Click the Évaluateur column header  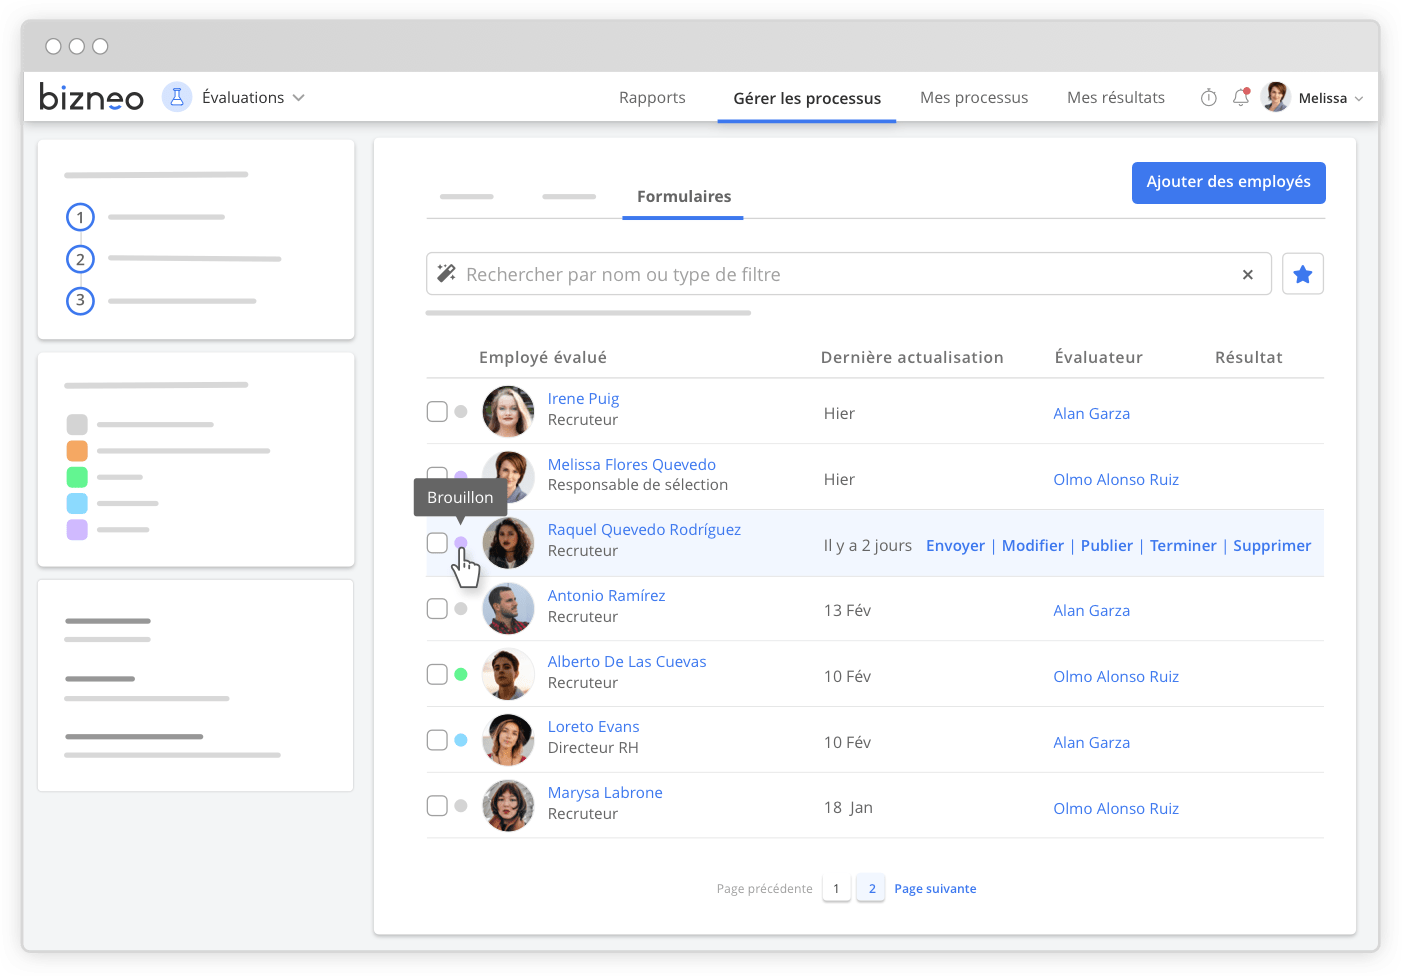tap(1098, 357)
